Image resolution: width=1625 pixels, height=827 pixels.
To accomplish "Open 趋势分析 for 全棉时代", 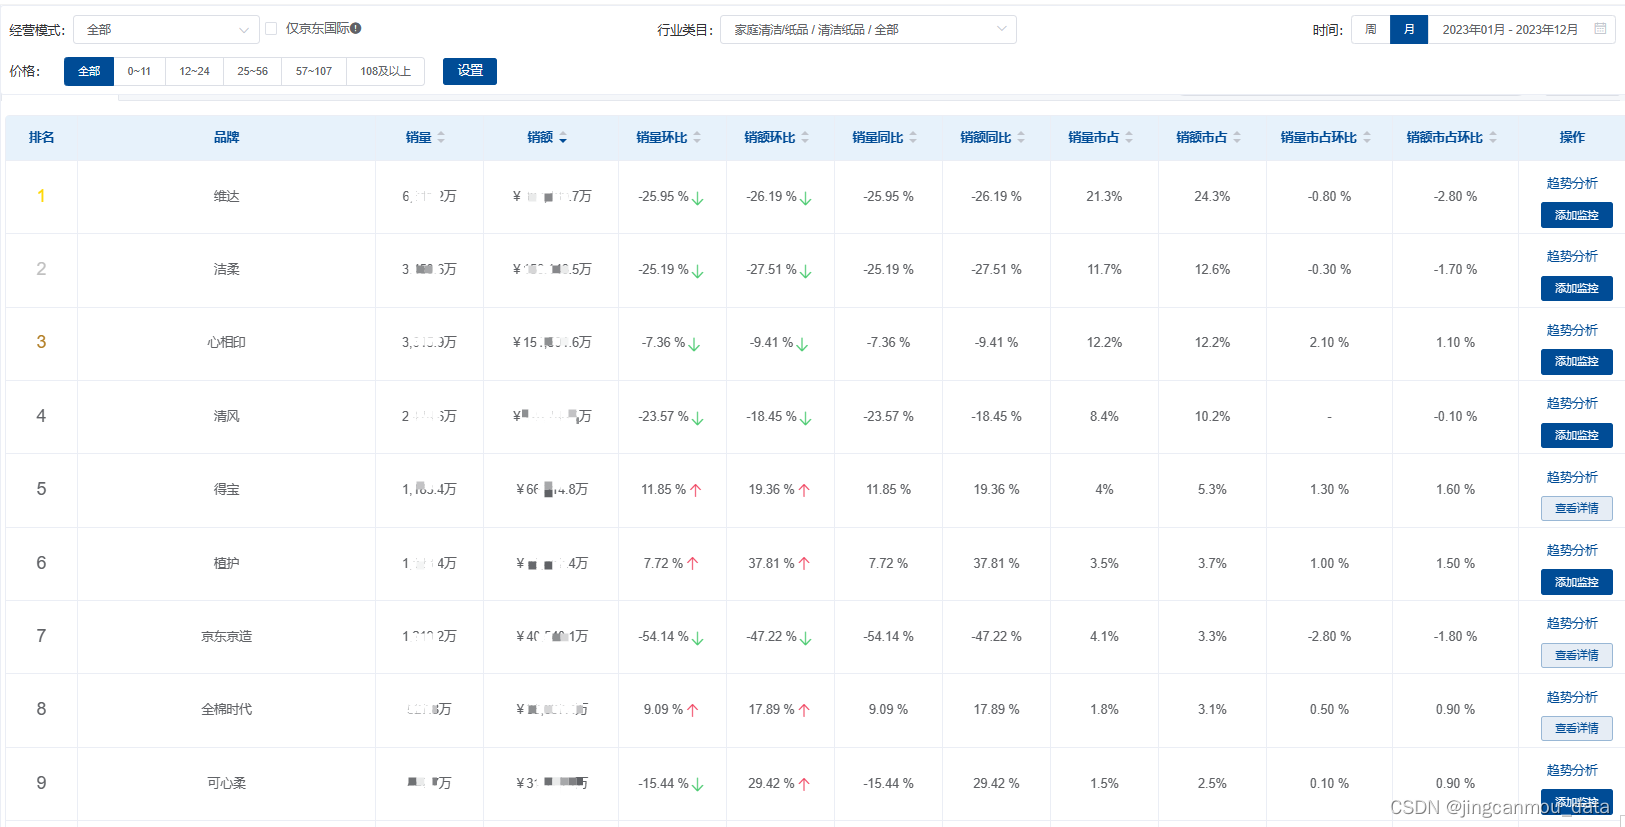I will 1572,697.
